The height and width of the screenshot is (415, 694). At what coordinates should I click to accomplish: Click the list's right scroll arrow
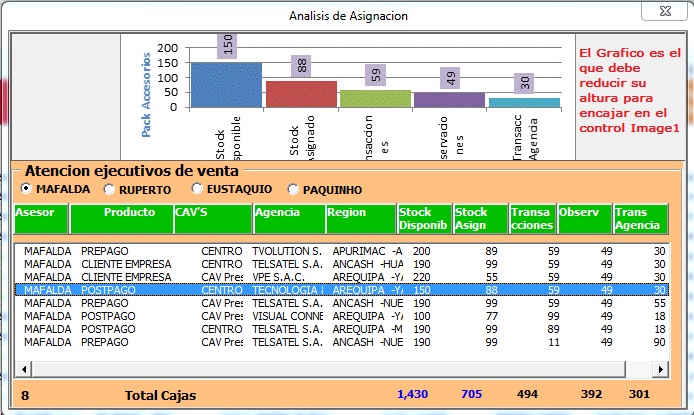coord(660,369)
